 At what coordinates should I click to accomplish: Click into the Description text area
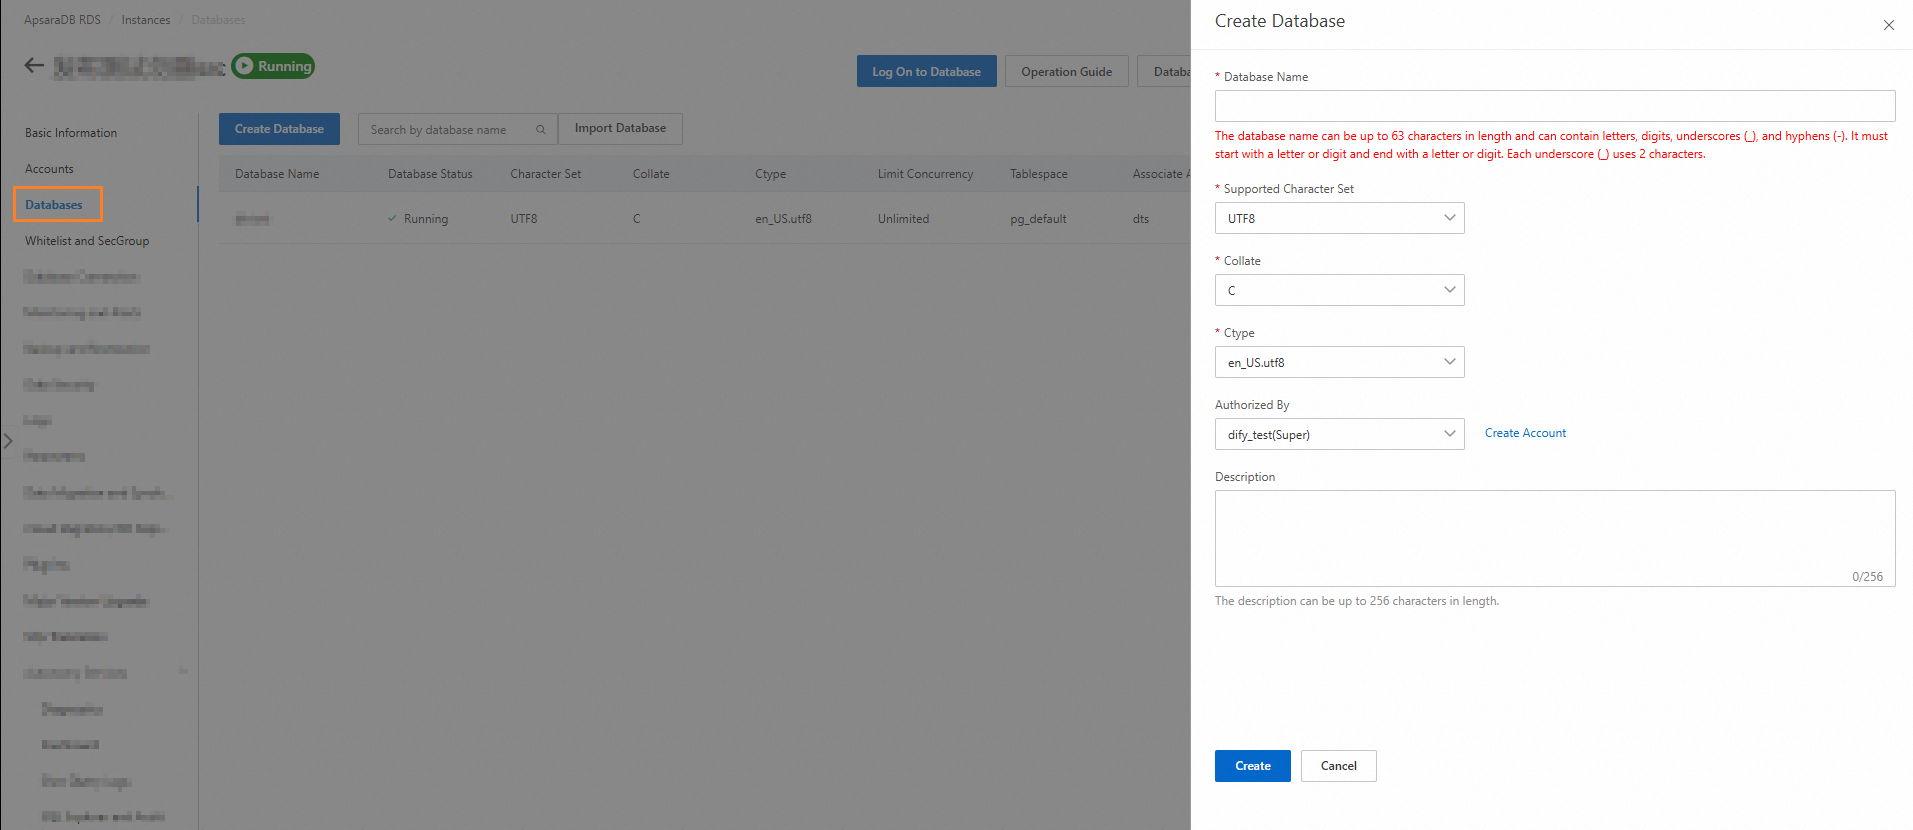coord(1554,537)
